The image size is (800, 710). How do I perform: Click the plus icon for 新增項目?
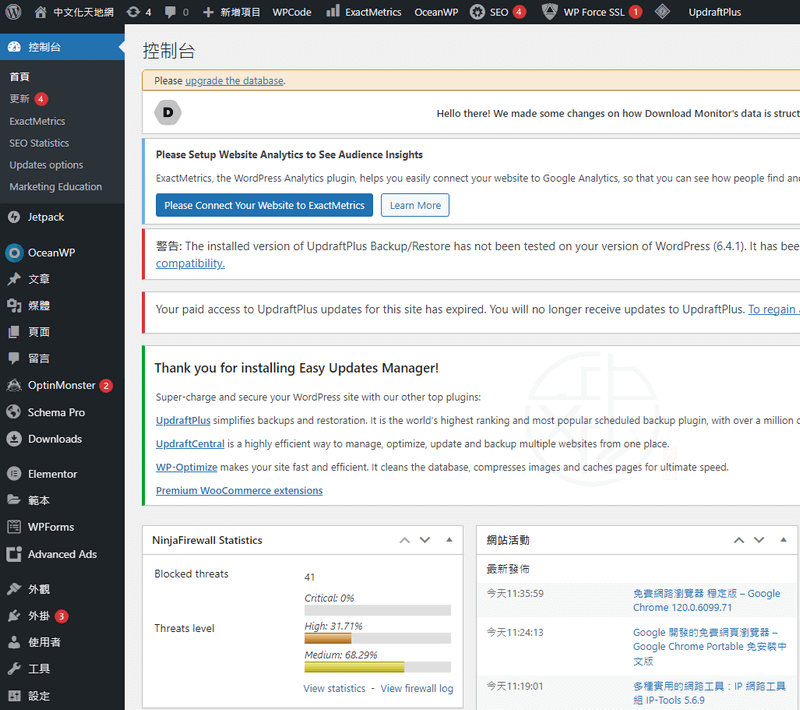click(208, 12)
